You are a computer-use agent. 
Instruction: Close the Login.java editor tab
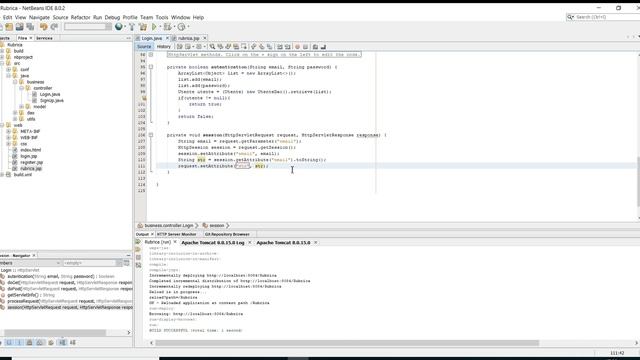click(x=167, y=38)
